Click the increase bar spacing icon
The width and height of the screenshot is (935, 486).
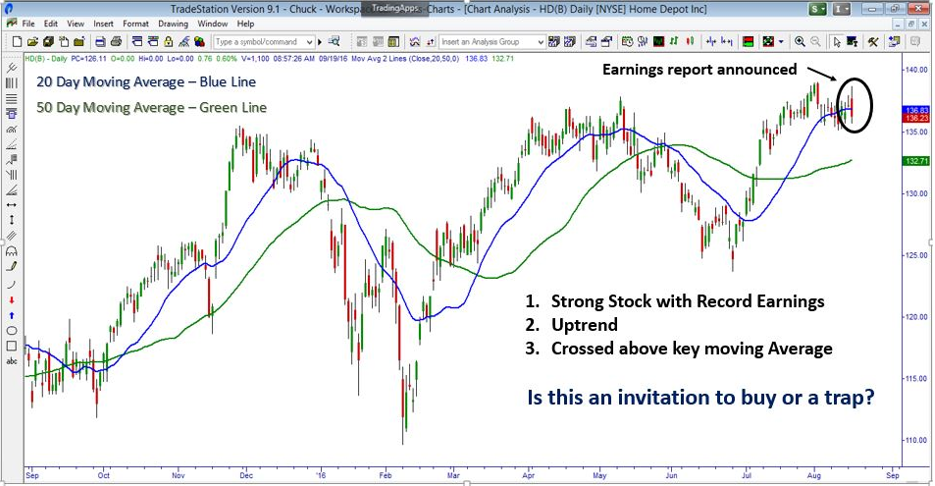pos(726,42)
